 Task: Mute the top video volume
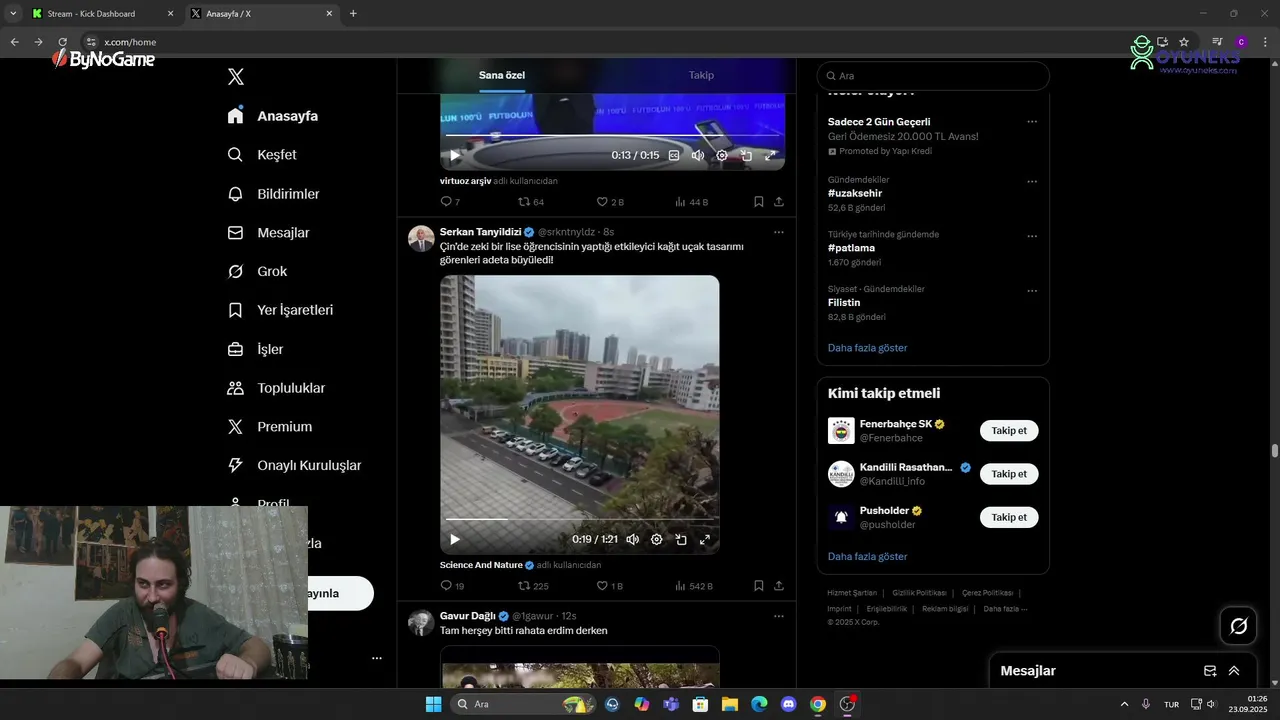click(698, 155)
